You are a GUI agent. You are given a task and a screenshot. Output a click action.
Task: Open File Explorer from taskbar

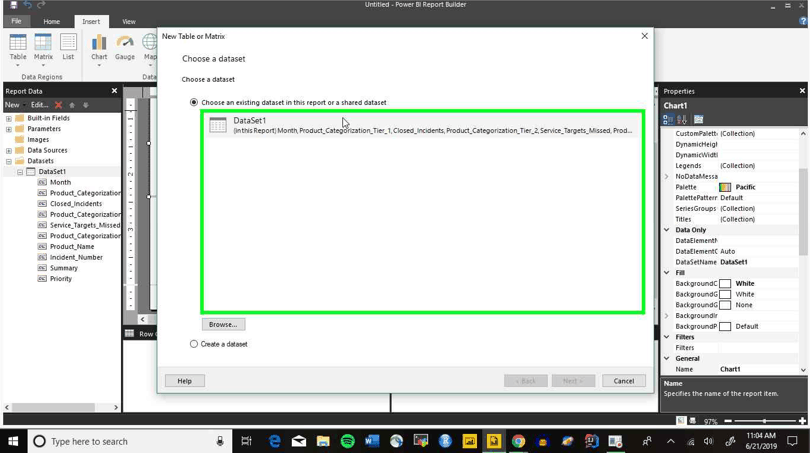pos(323,441)
